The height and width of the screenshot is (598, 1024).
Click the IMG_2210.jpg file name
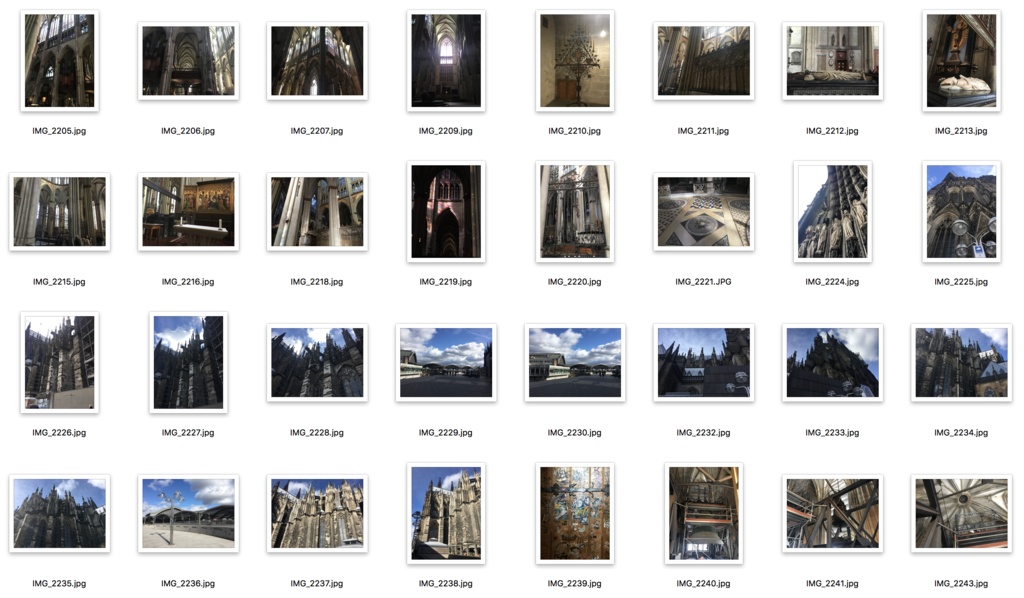575,131
